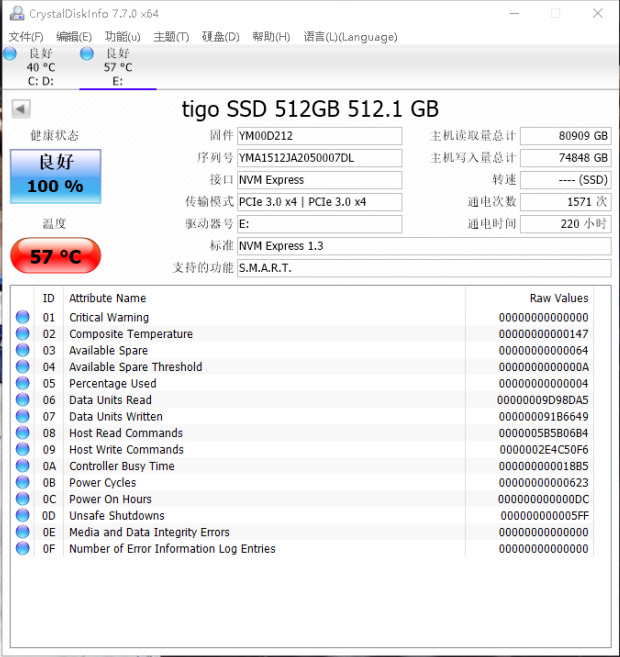Select the C: D: disk status orb
The height and width of the screenshot is (657, 620).
click(10, 54)
